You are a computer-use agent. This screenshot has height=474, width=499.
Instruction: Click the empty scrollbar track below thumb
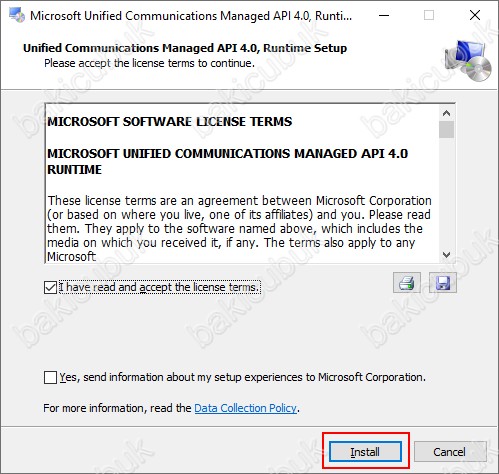[x=446, y=193]
